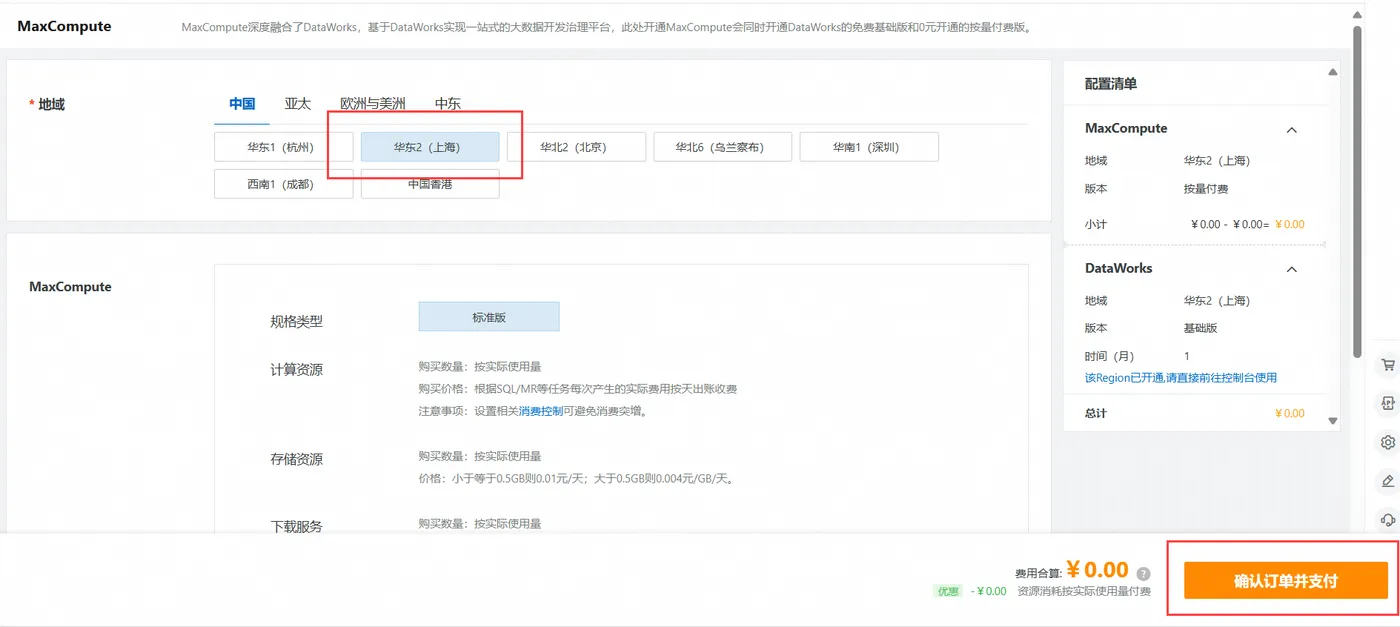The height and width of the screenshot is (627, 1400).
Task: Choose region 华北2（北京）
Action: (576, 147)
